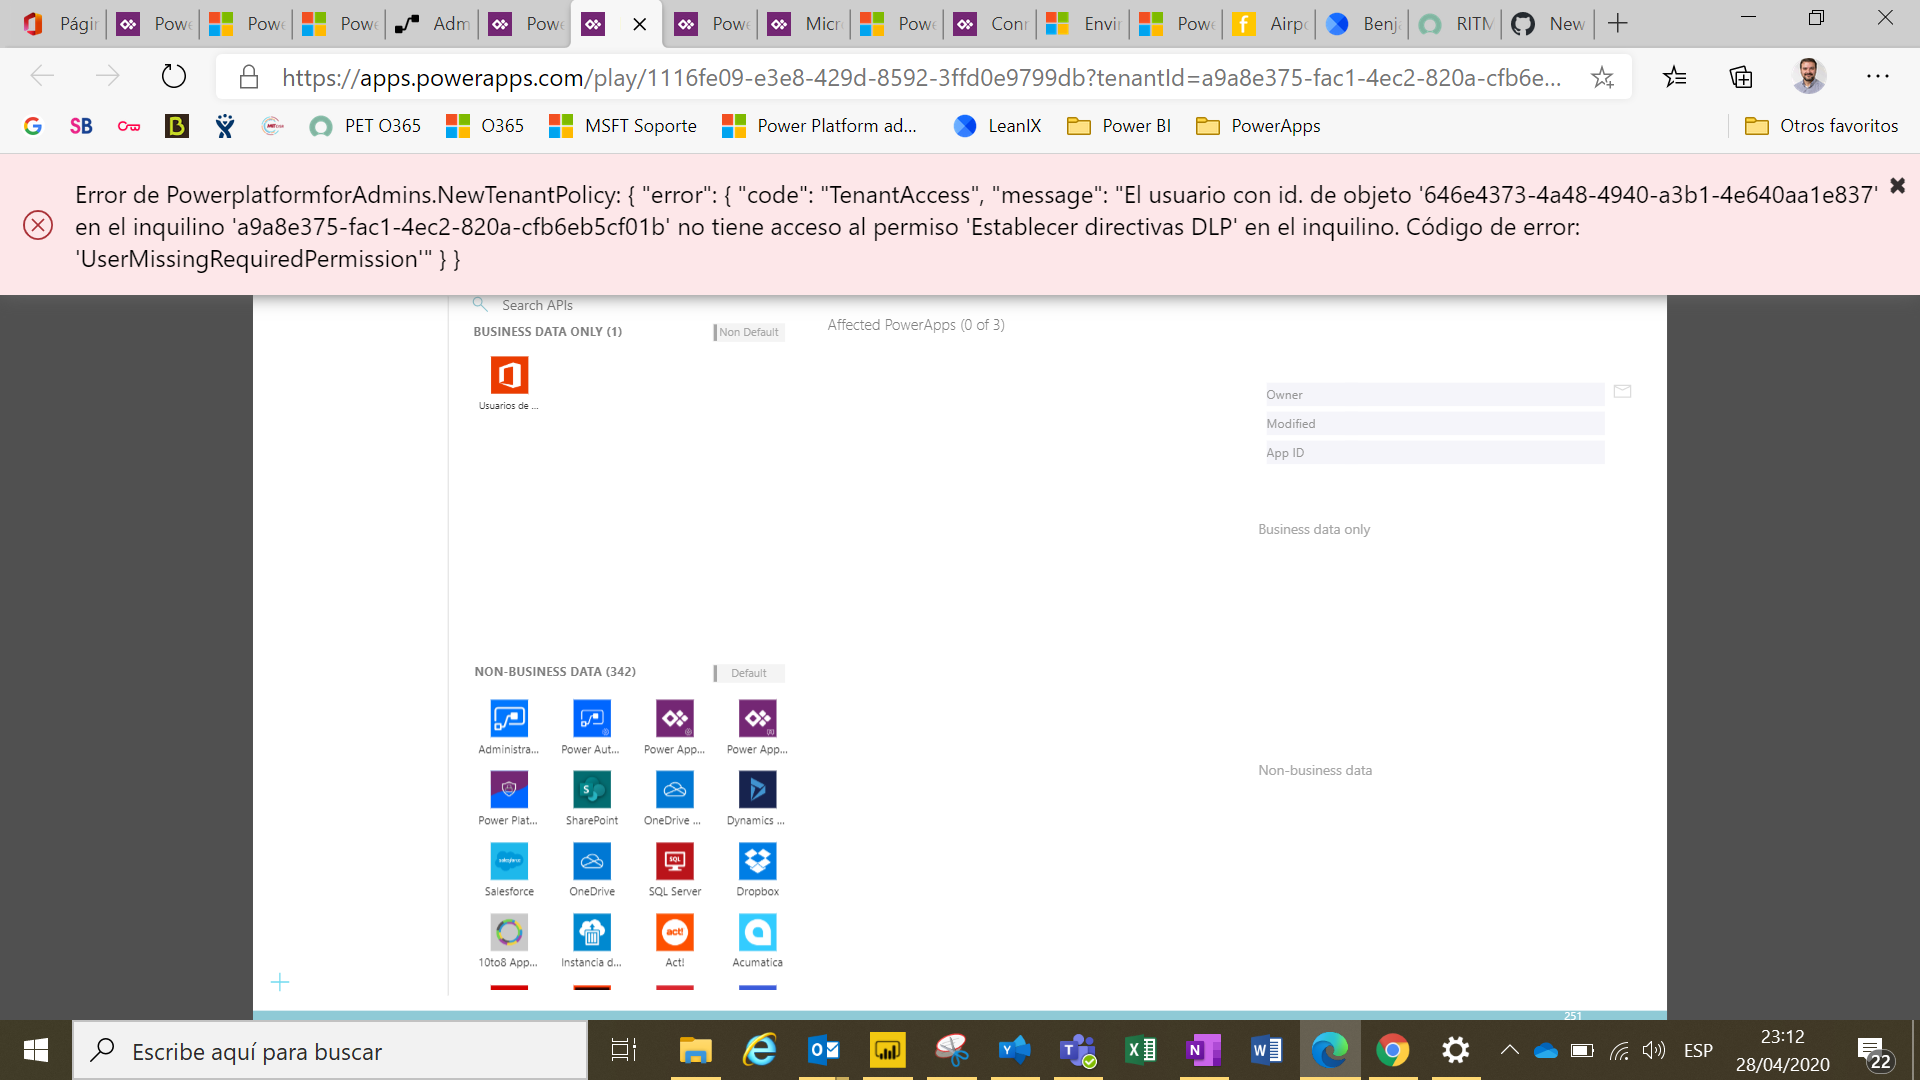The height and width of the screenshot is (1080, 1920).
Task: Open the PET O365 bookmark
Action: [x=365, y=126]
